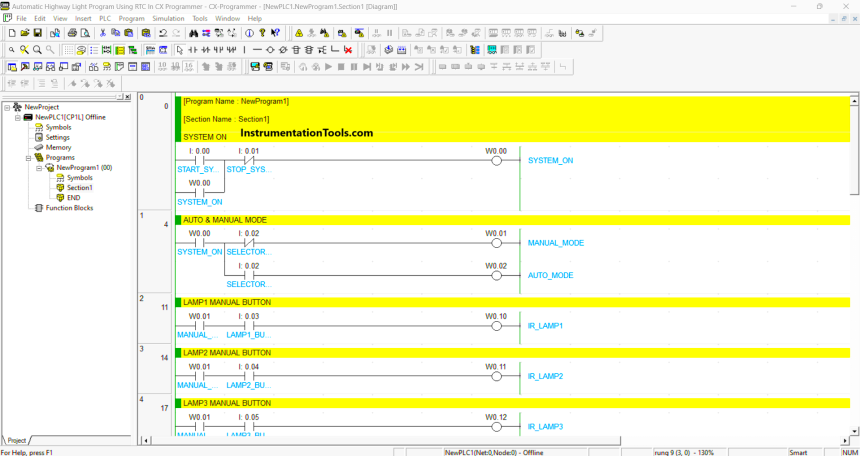
Task: Collapse the NewProject tree node
Action: (x=7, y=108)
